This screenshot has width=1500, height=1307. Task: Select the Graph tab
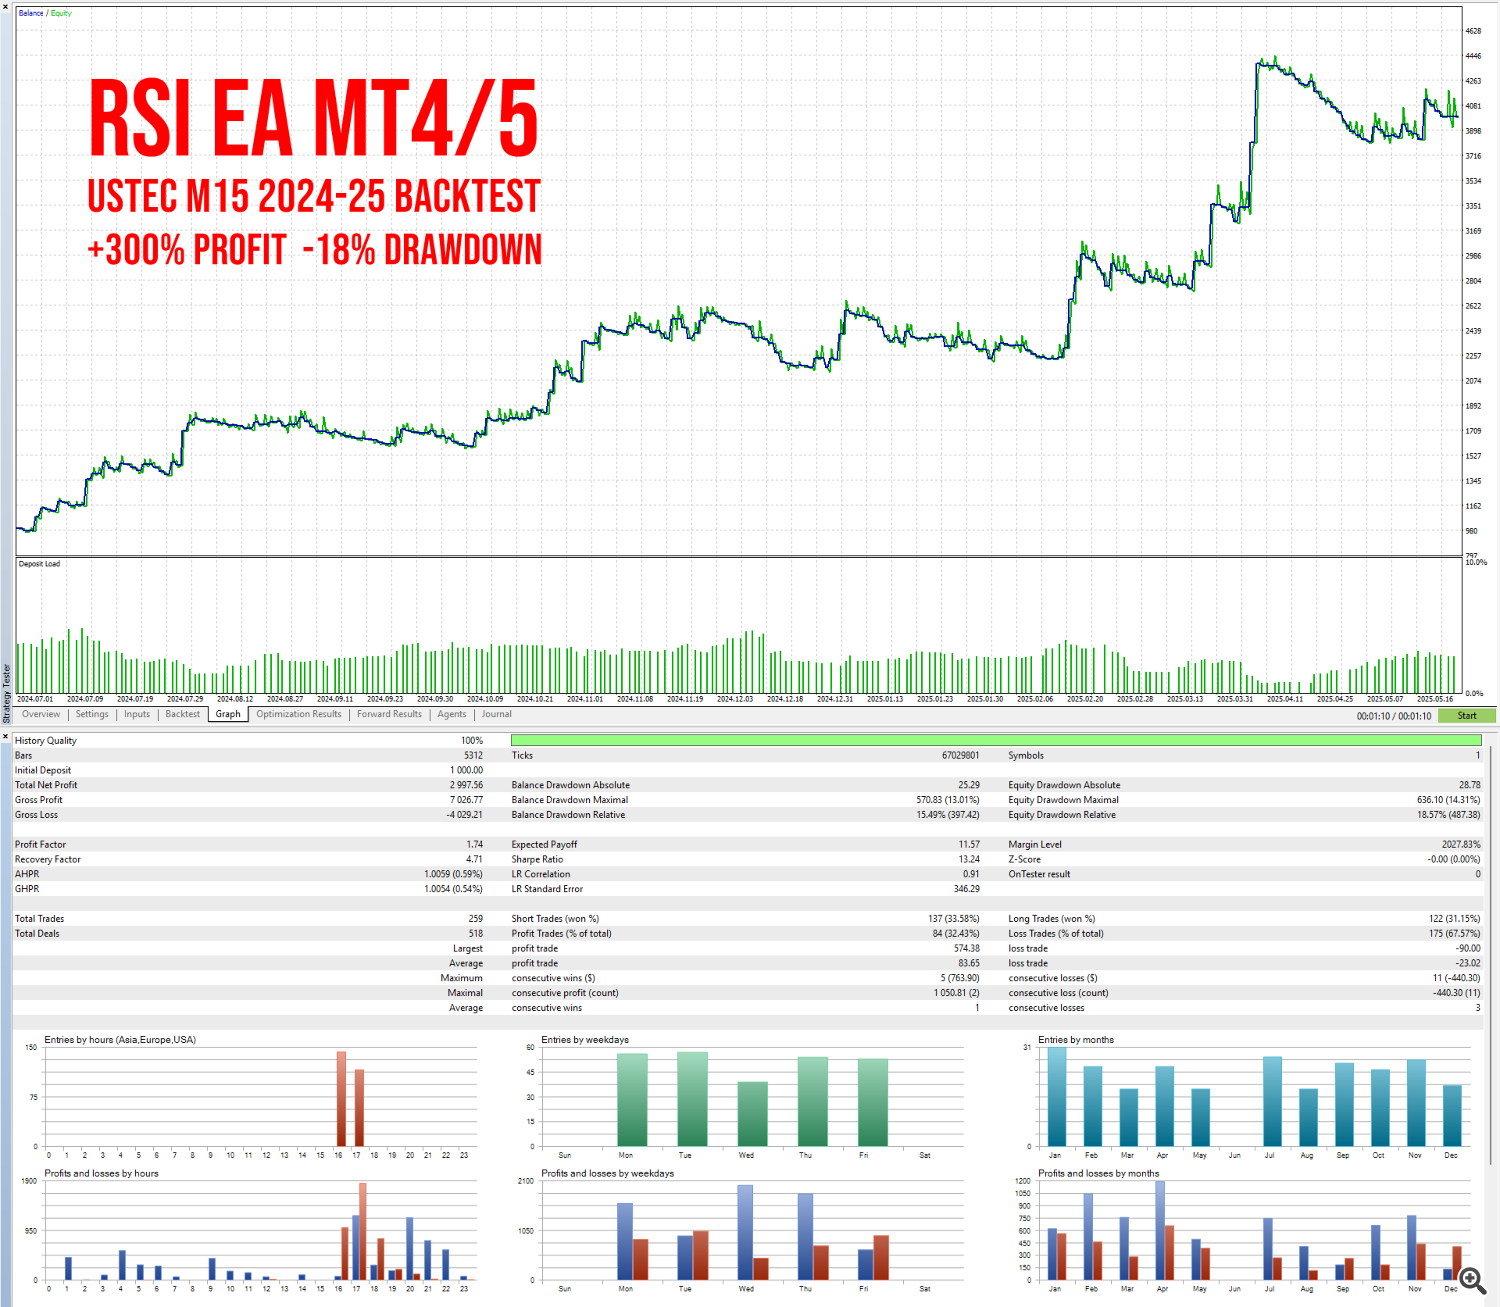pos(228,714)
